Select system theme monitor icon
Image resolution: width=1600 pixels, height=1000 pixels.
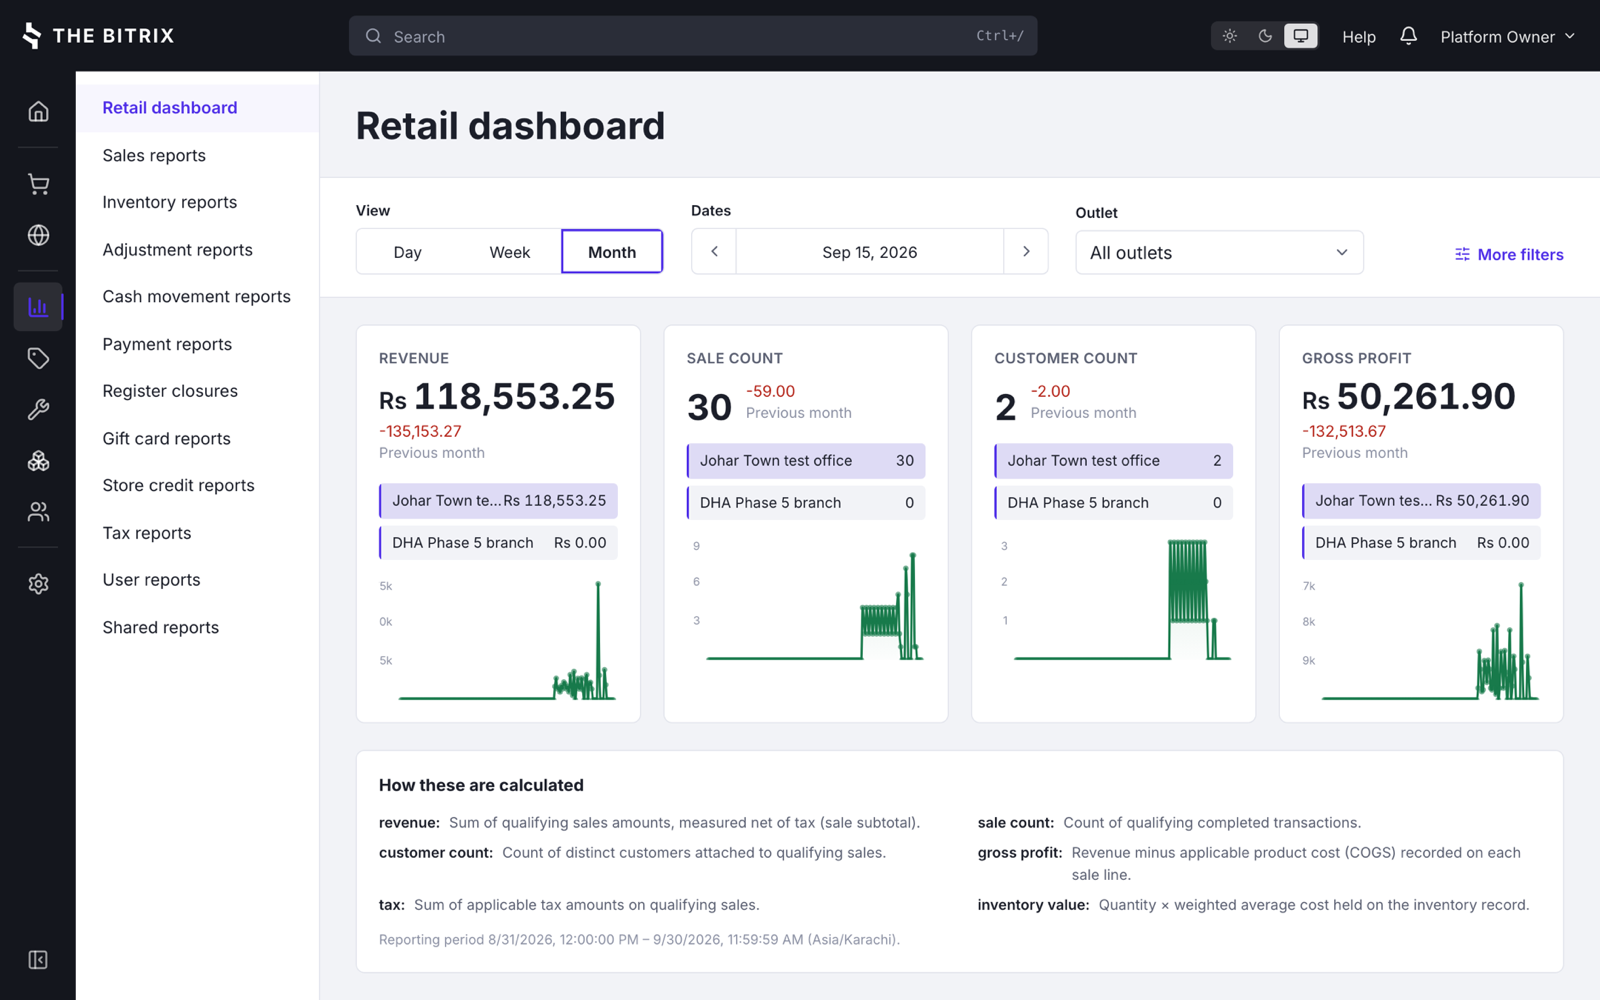click(x=1301, y=36)
